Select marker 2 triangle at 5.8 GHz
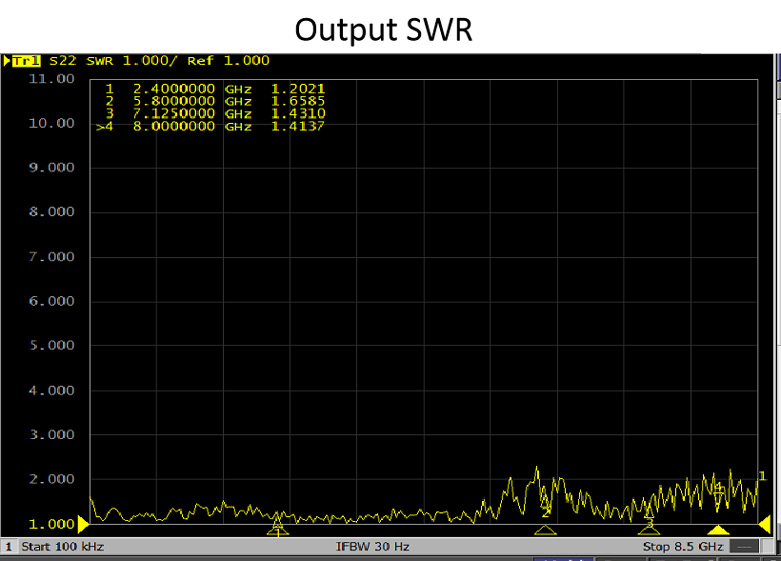781x561 pixels. click(545, 529)
